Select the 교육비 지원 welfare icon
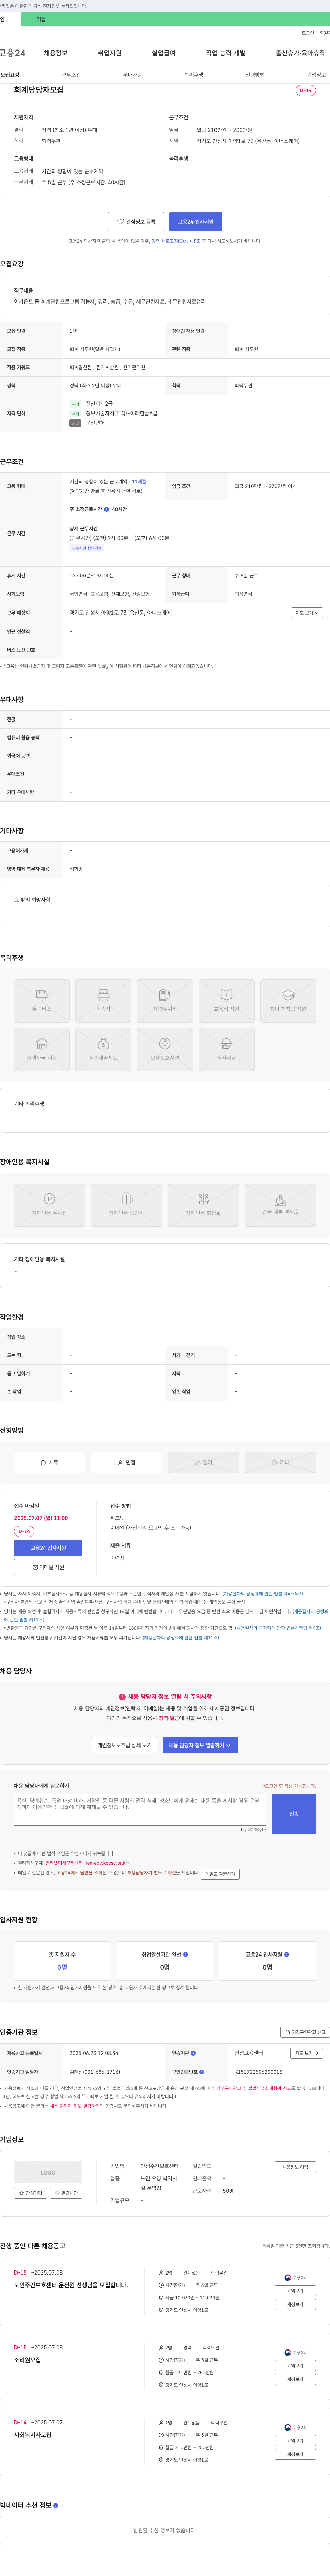Viewport: 330px width, 2576px height. tap(226, 1001)
